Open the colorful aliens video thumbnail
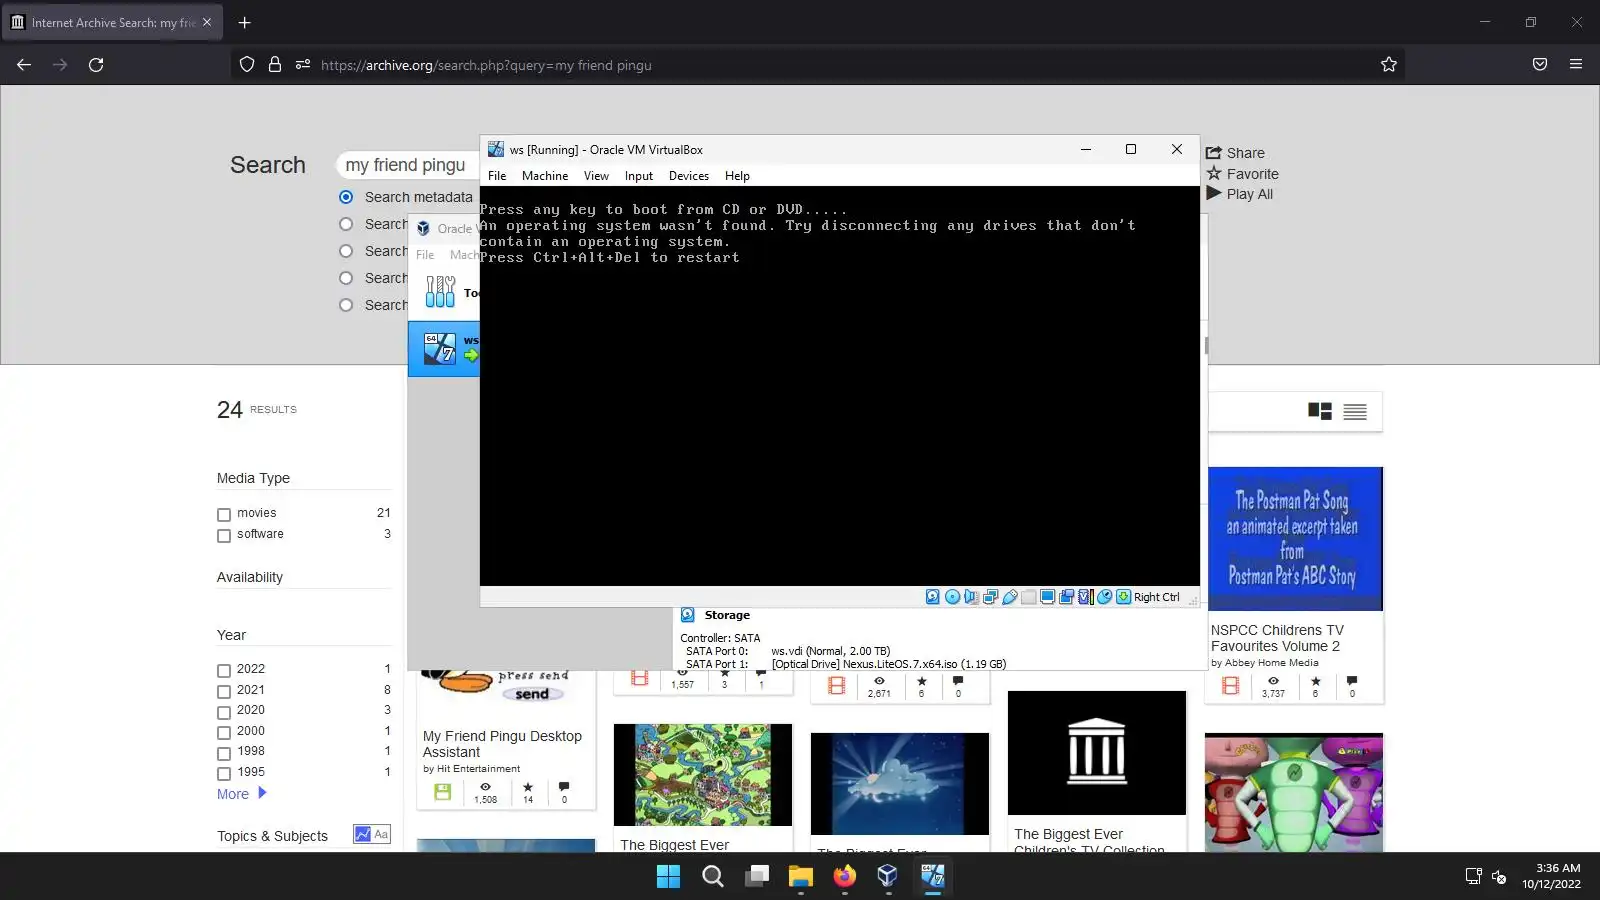 1294,793
